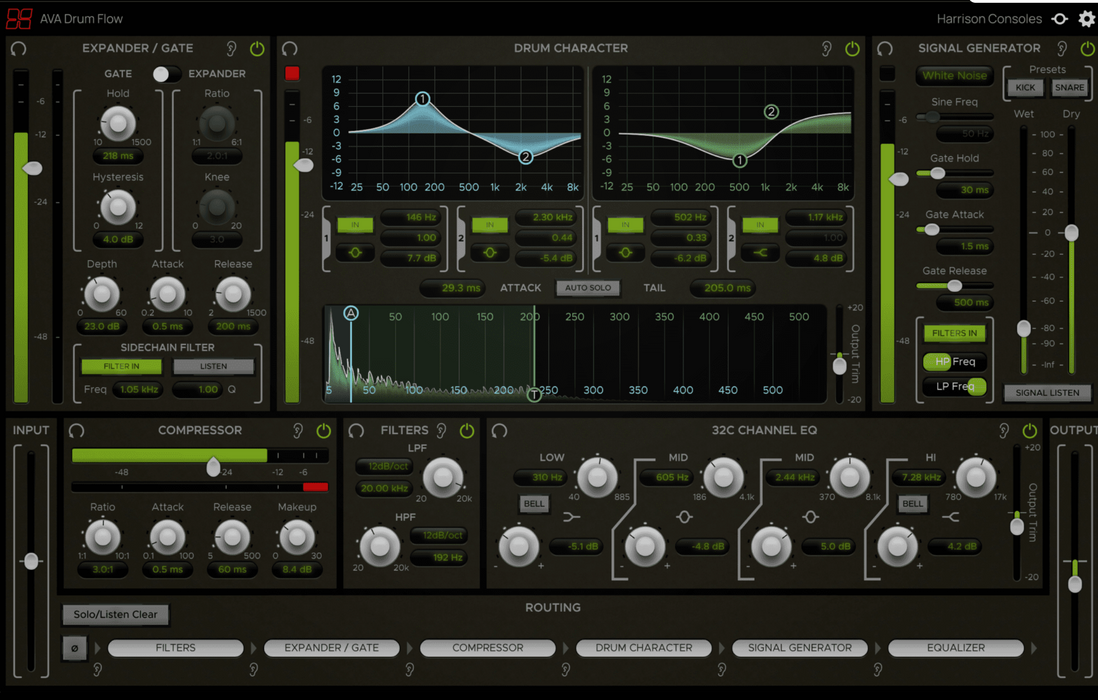
Task: Toggle attack band 1 IN button
Action: point(355,225)
